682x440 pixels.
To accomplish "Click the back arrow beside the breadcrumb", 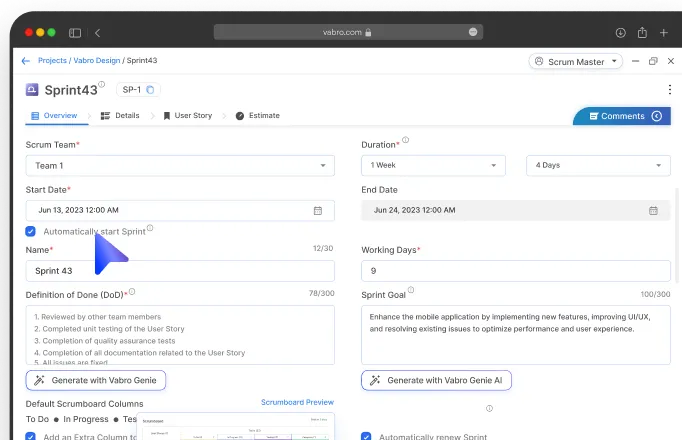I will pos(26,61).
